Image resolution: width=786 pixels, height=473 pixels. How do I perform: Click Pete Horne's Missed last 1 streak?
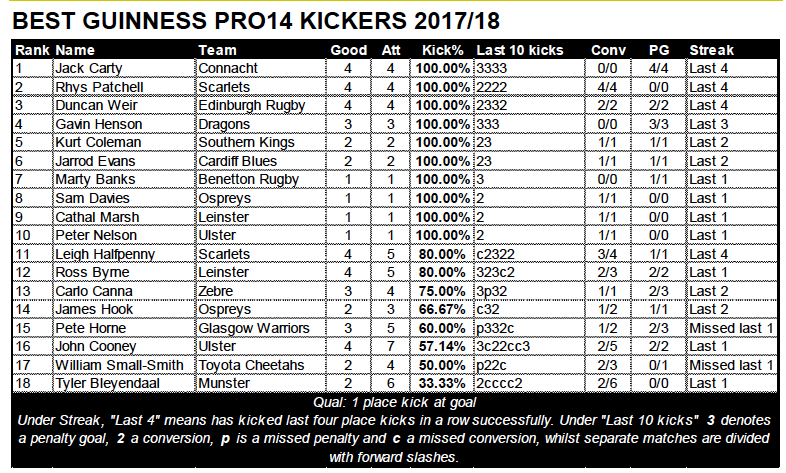click(x=732, y=328)
